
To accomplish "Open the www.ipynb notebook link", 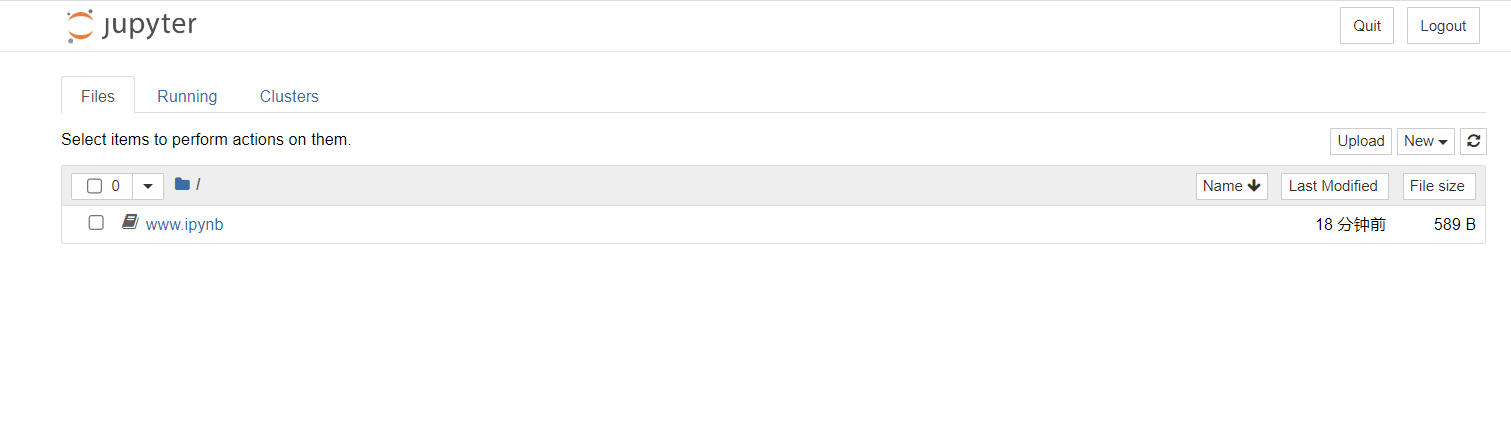I will (184, 224).
